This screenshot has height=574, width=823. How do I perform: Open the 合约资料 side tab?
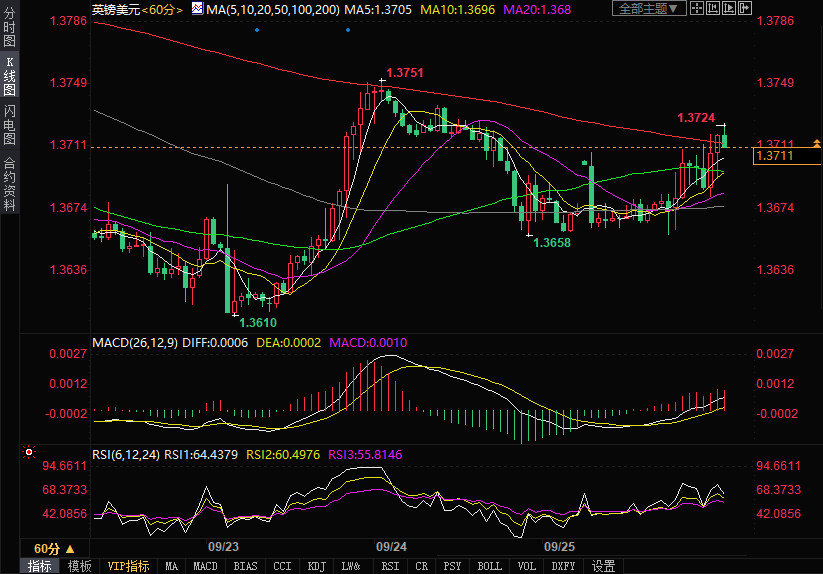pyautogui.click(x=9, y=183)
